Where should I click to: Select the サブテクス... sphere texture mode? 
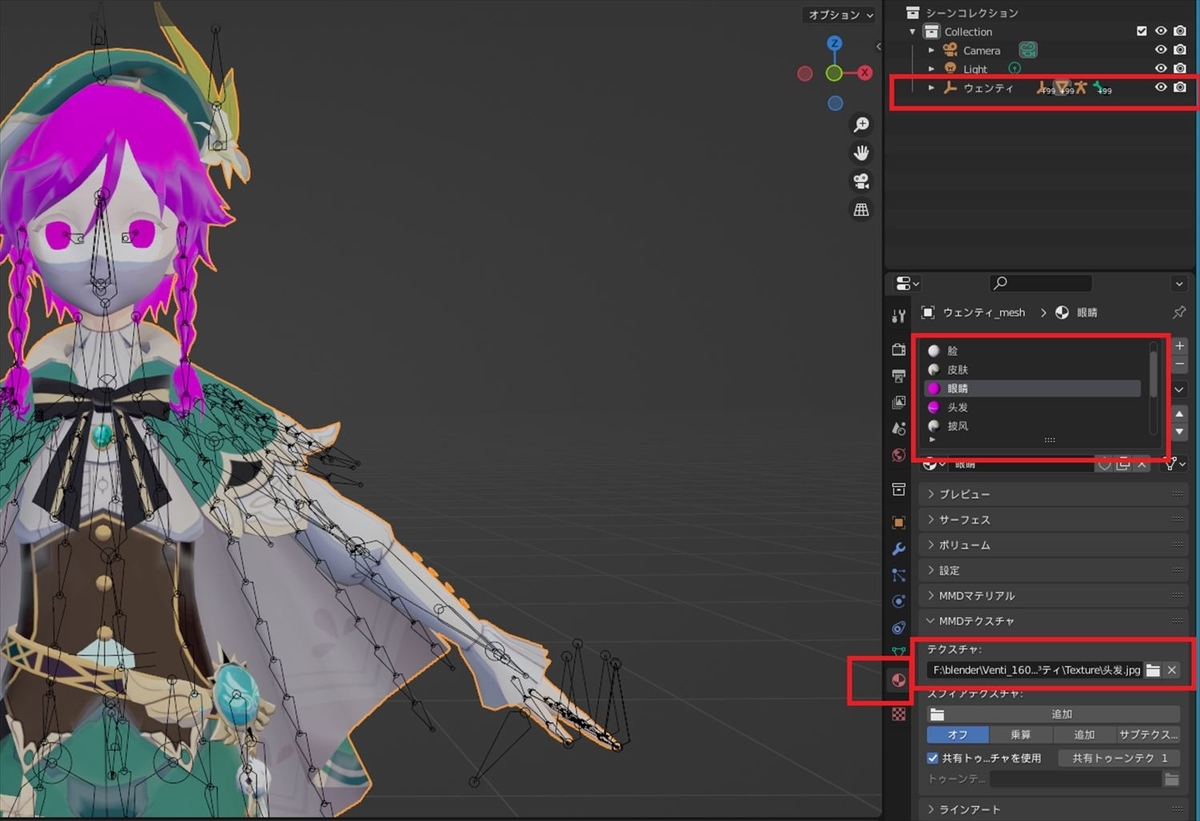tap(1148, 735)
